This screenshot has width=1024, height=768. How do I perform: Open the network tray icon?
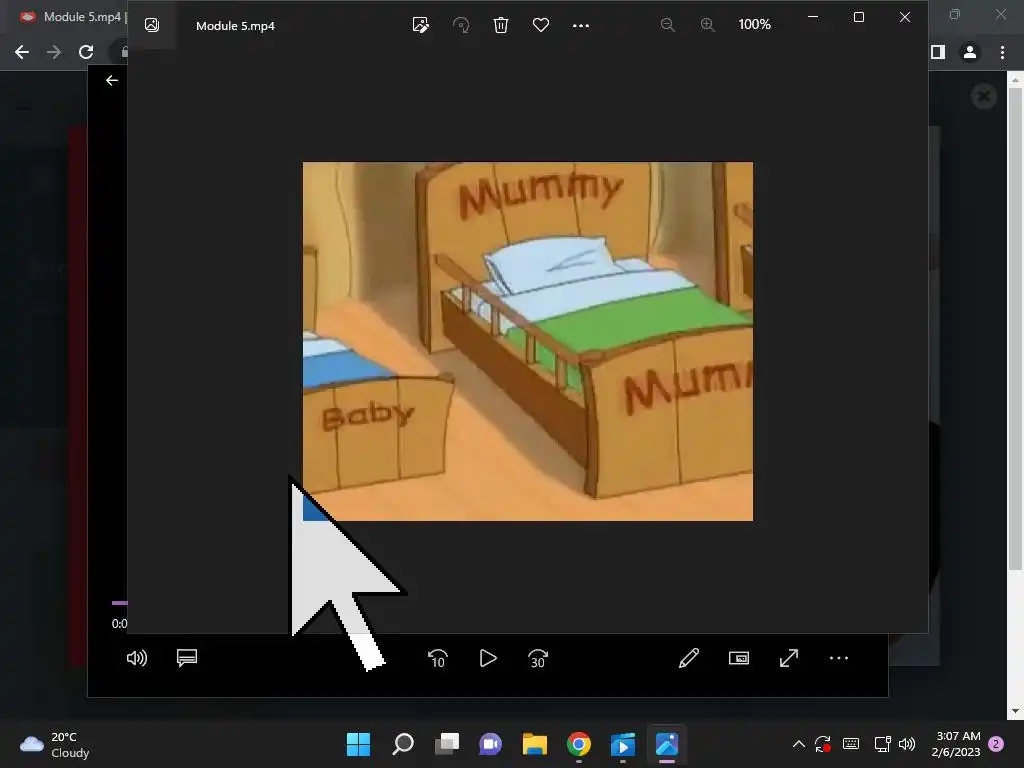pos(882,744)
